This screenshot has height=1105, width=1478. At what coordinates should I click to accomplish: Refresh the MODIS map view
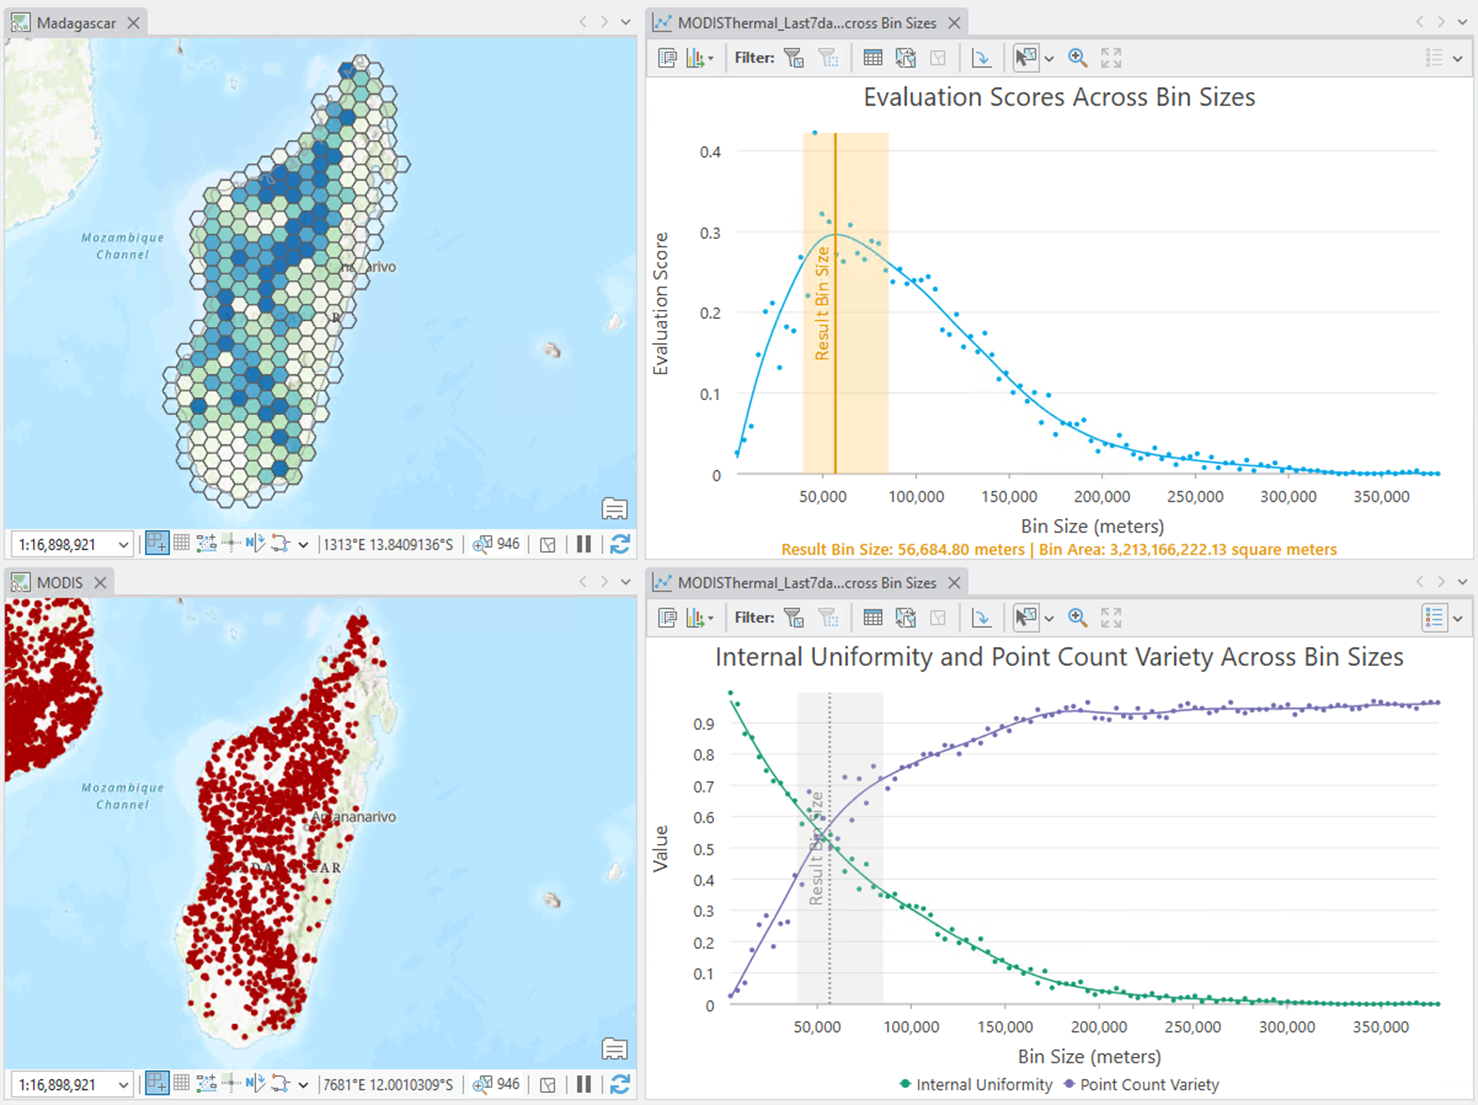pyautogui.click(x=620, y=1083)
